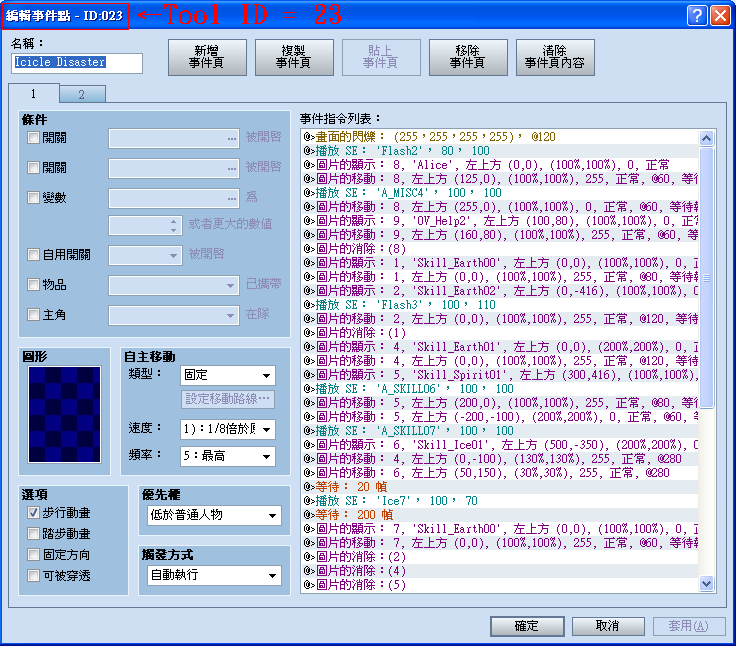Open the 速度 speed dropdown
736x646 pixels.
point(228,429)
